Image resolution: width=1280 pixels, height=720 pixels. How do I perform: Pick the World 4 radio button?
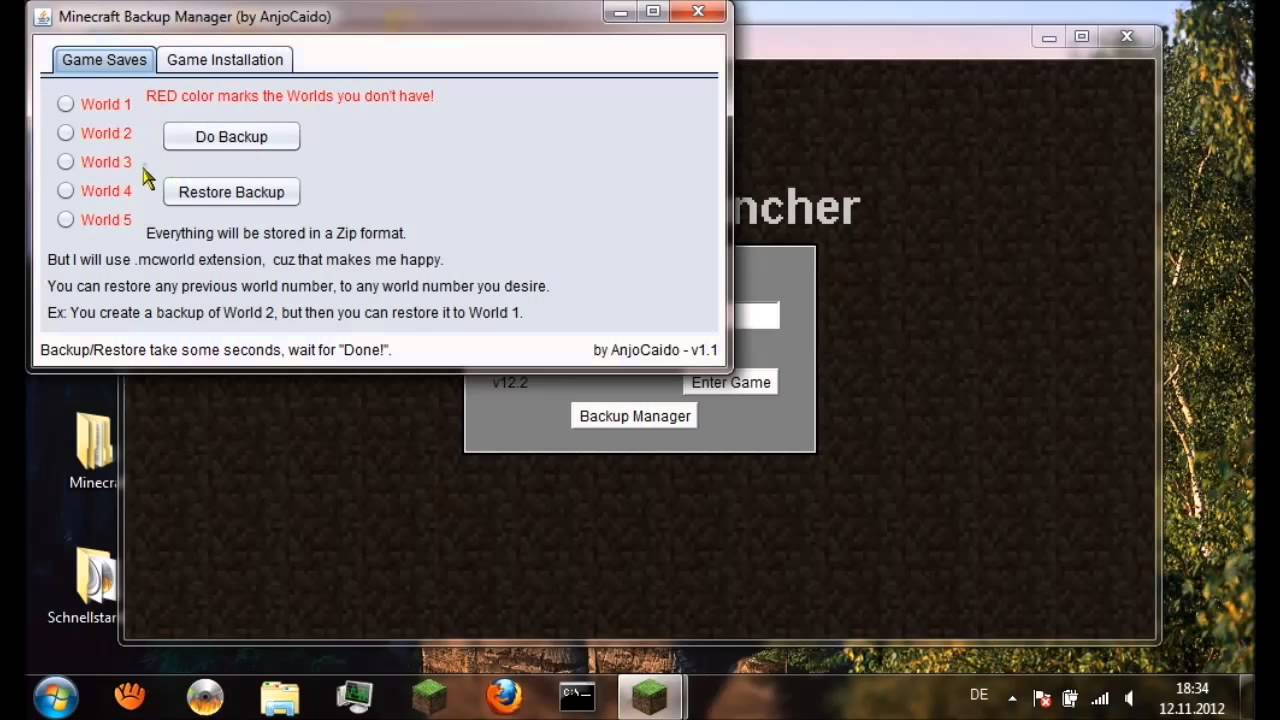[x=66, y=190]
